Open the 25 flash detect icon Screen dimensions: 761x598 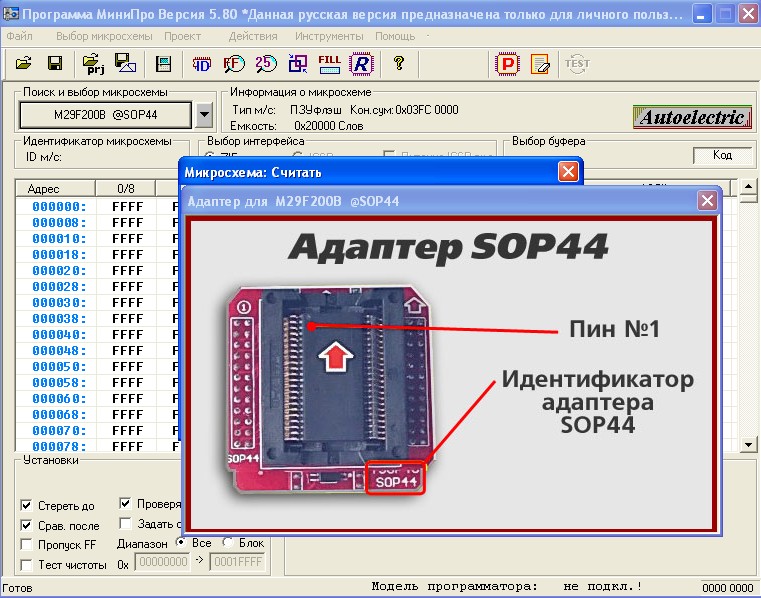point(266,64)
